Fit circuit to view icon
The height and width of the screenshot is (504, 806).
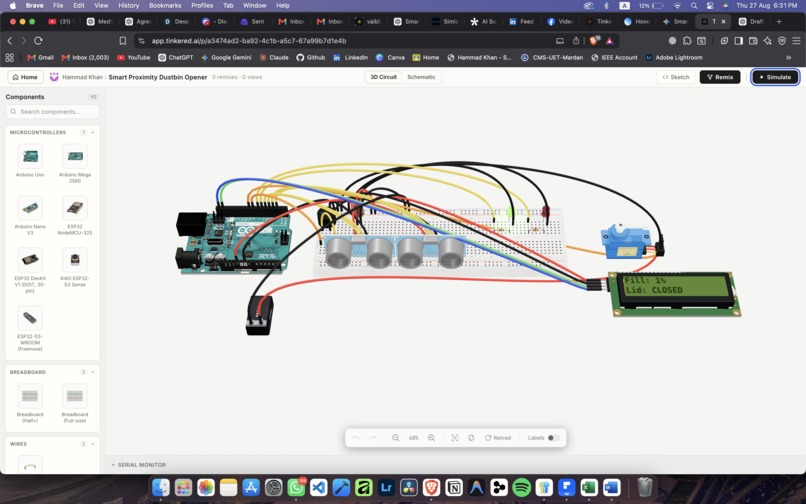click(454, 438)
